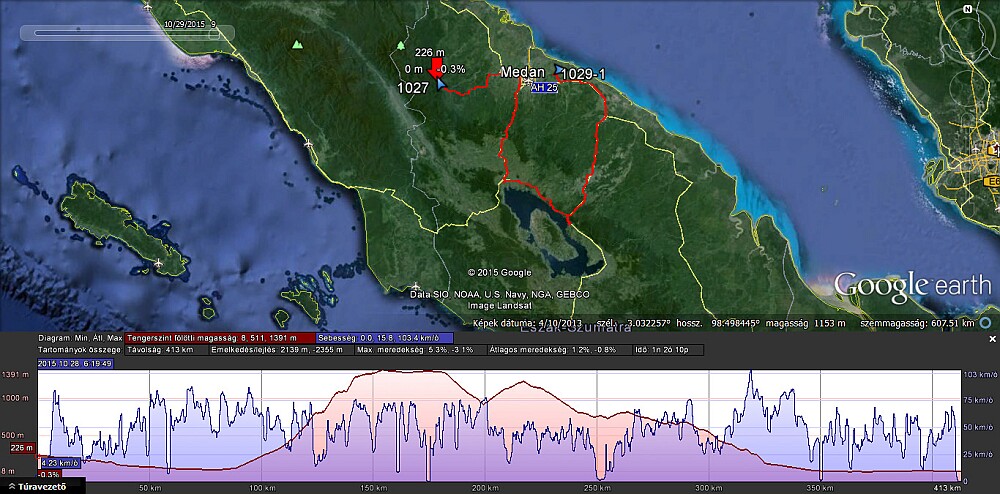The height and width of the screenshot is (494, 1000).
Task: Click the red elevation arrow marker
Action: pos(435,68)
